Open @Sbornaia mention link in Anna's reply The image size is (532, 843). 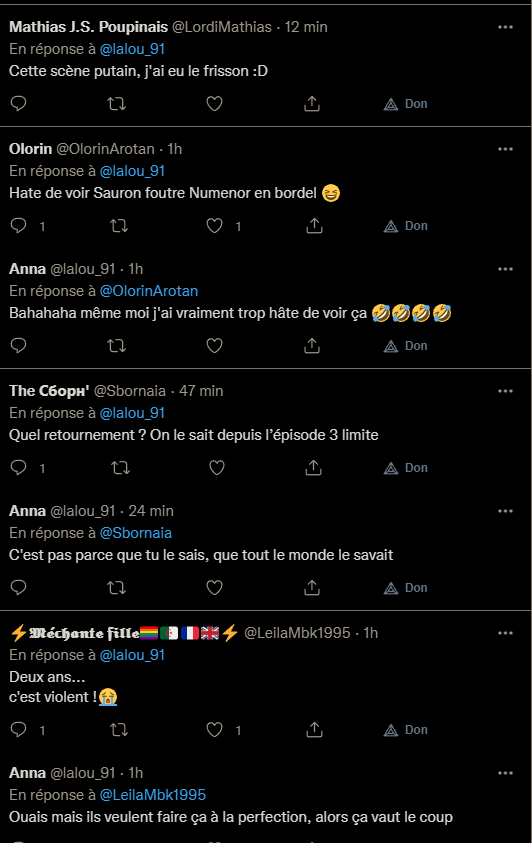coord(135,533)
